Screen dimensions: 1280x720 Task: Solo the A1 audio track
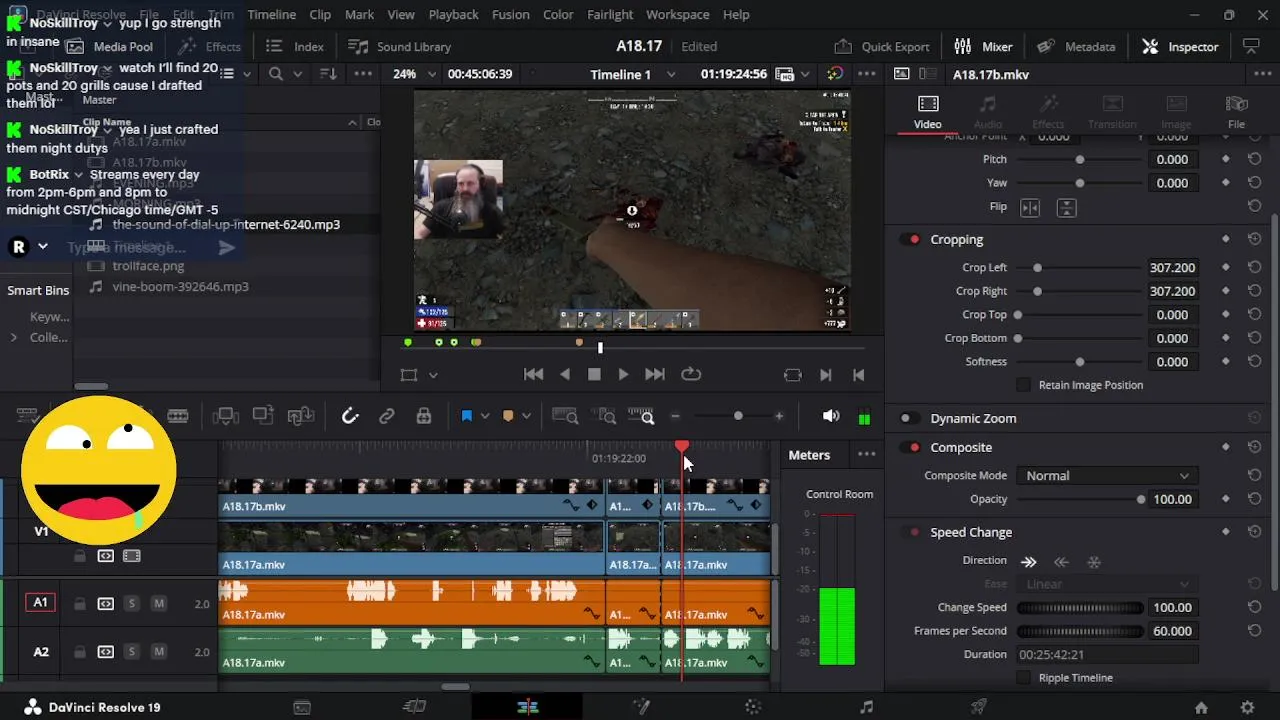pos(131,603)
